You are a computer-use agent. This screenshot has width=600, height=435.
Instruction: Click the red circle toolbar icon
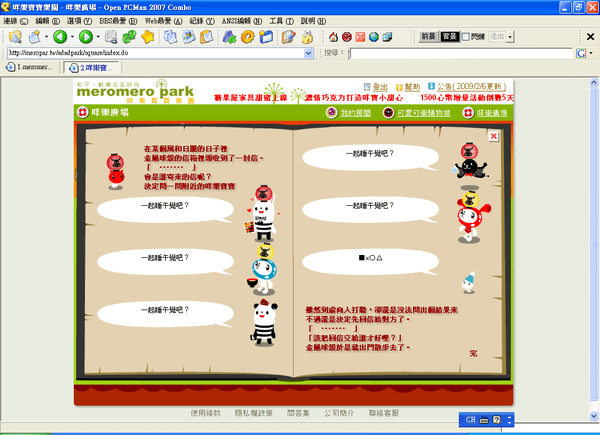[x=347, y=37]
